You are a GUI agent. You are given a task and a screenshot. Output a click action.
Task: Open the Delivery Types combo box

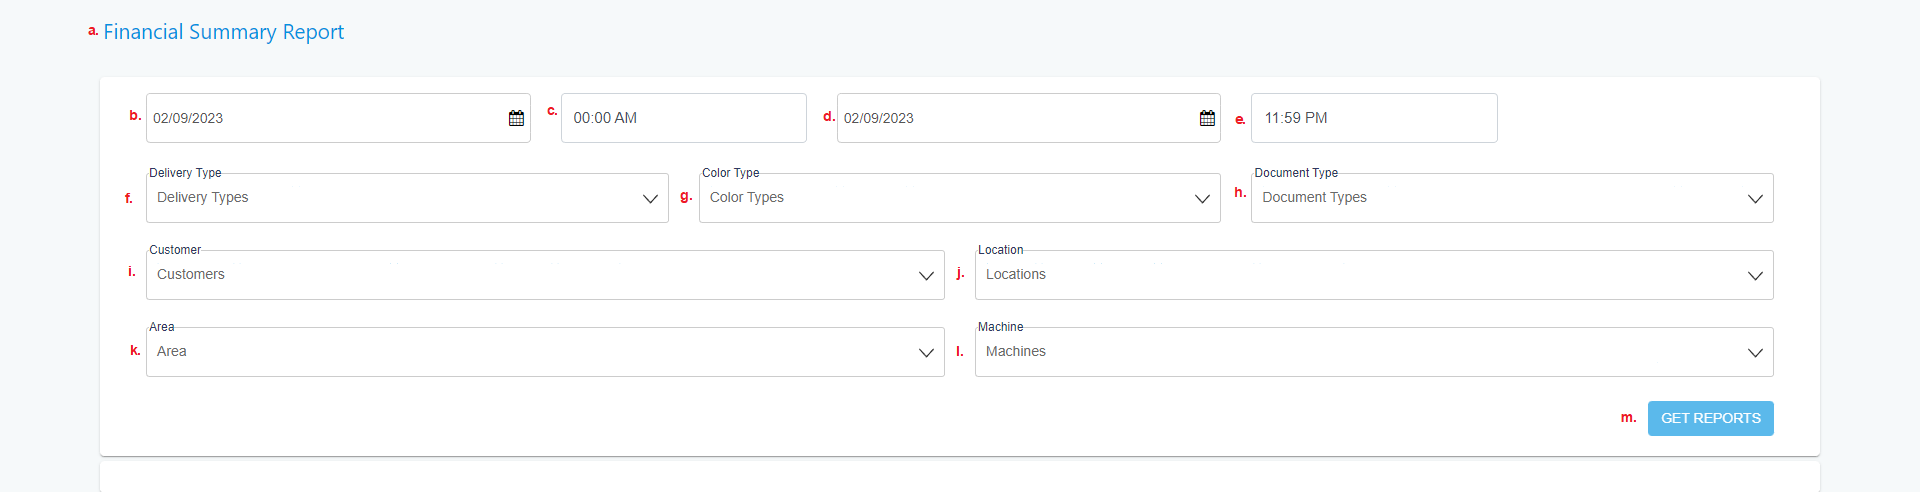[x=407, y=198]
